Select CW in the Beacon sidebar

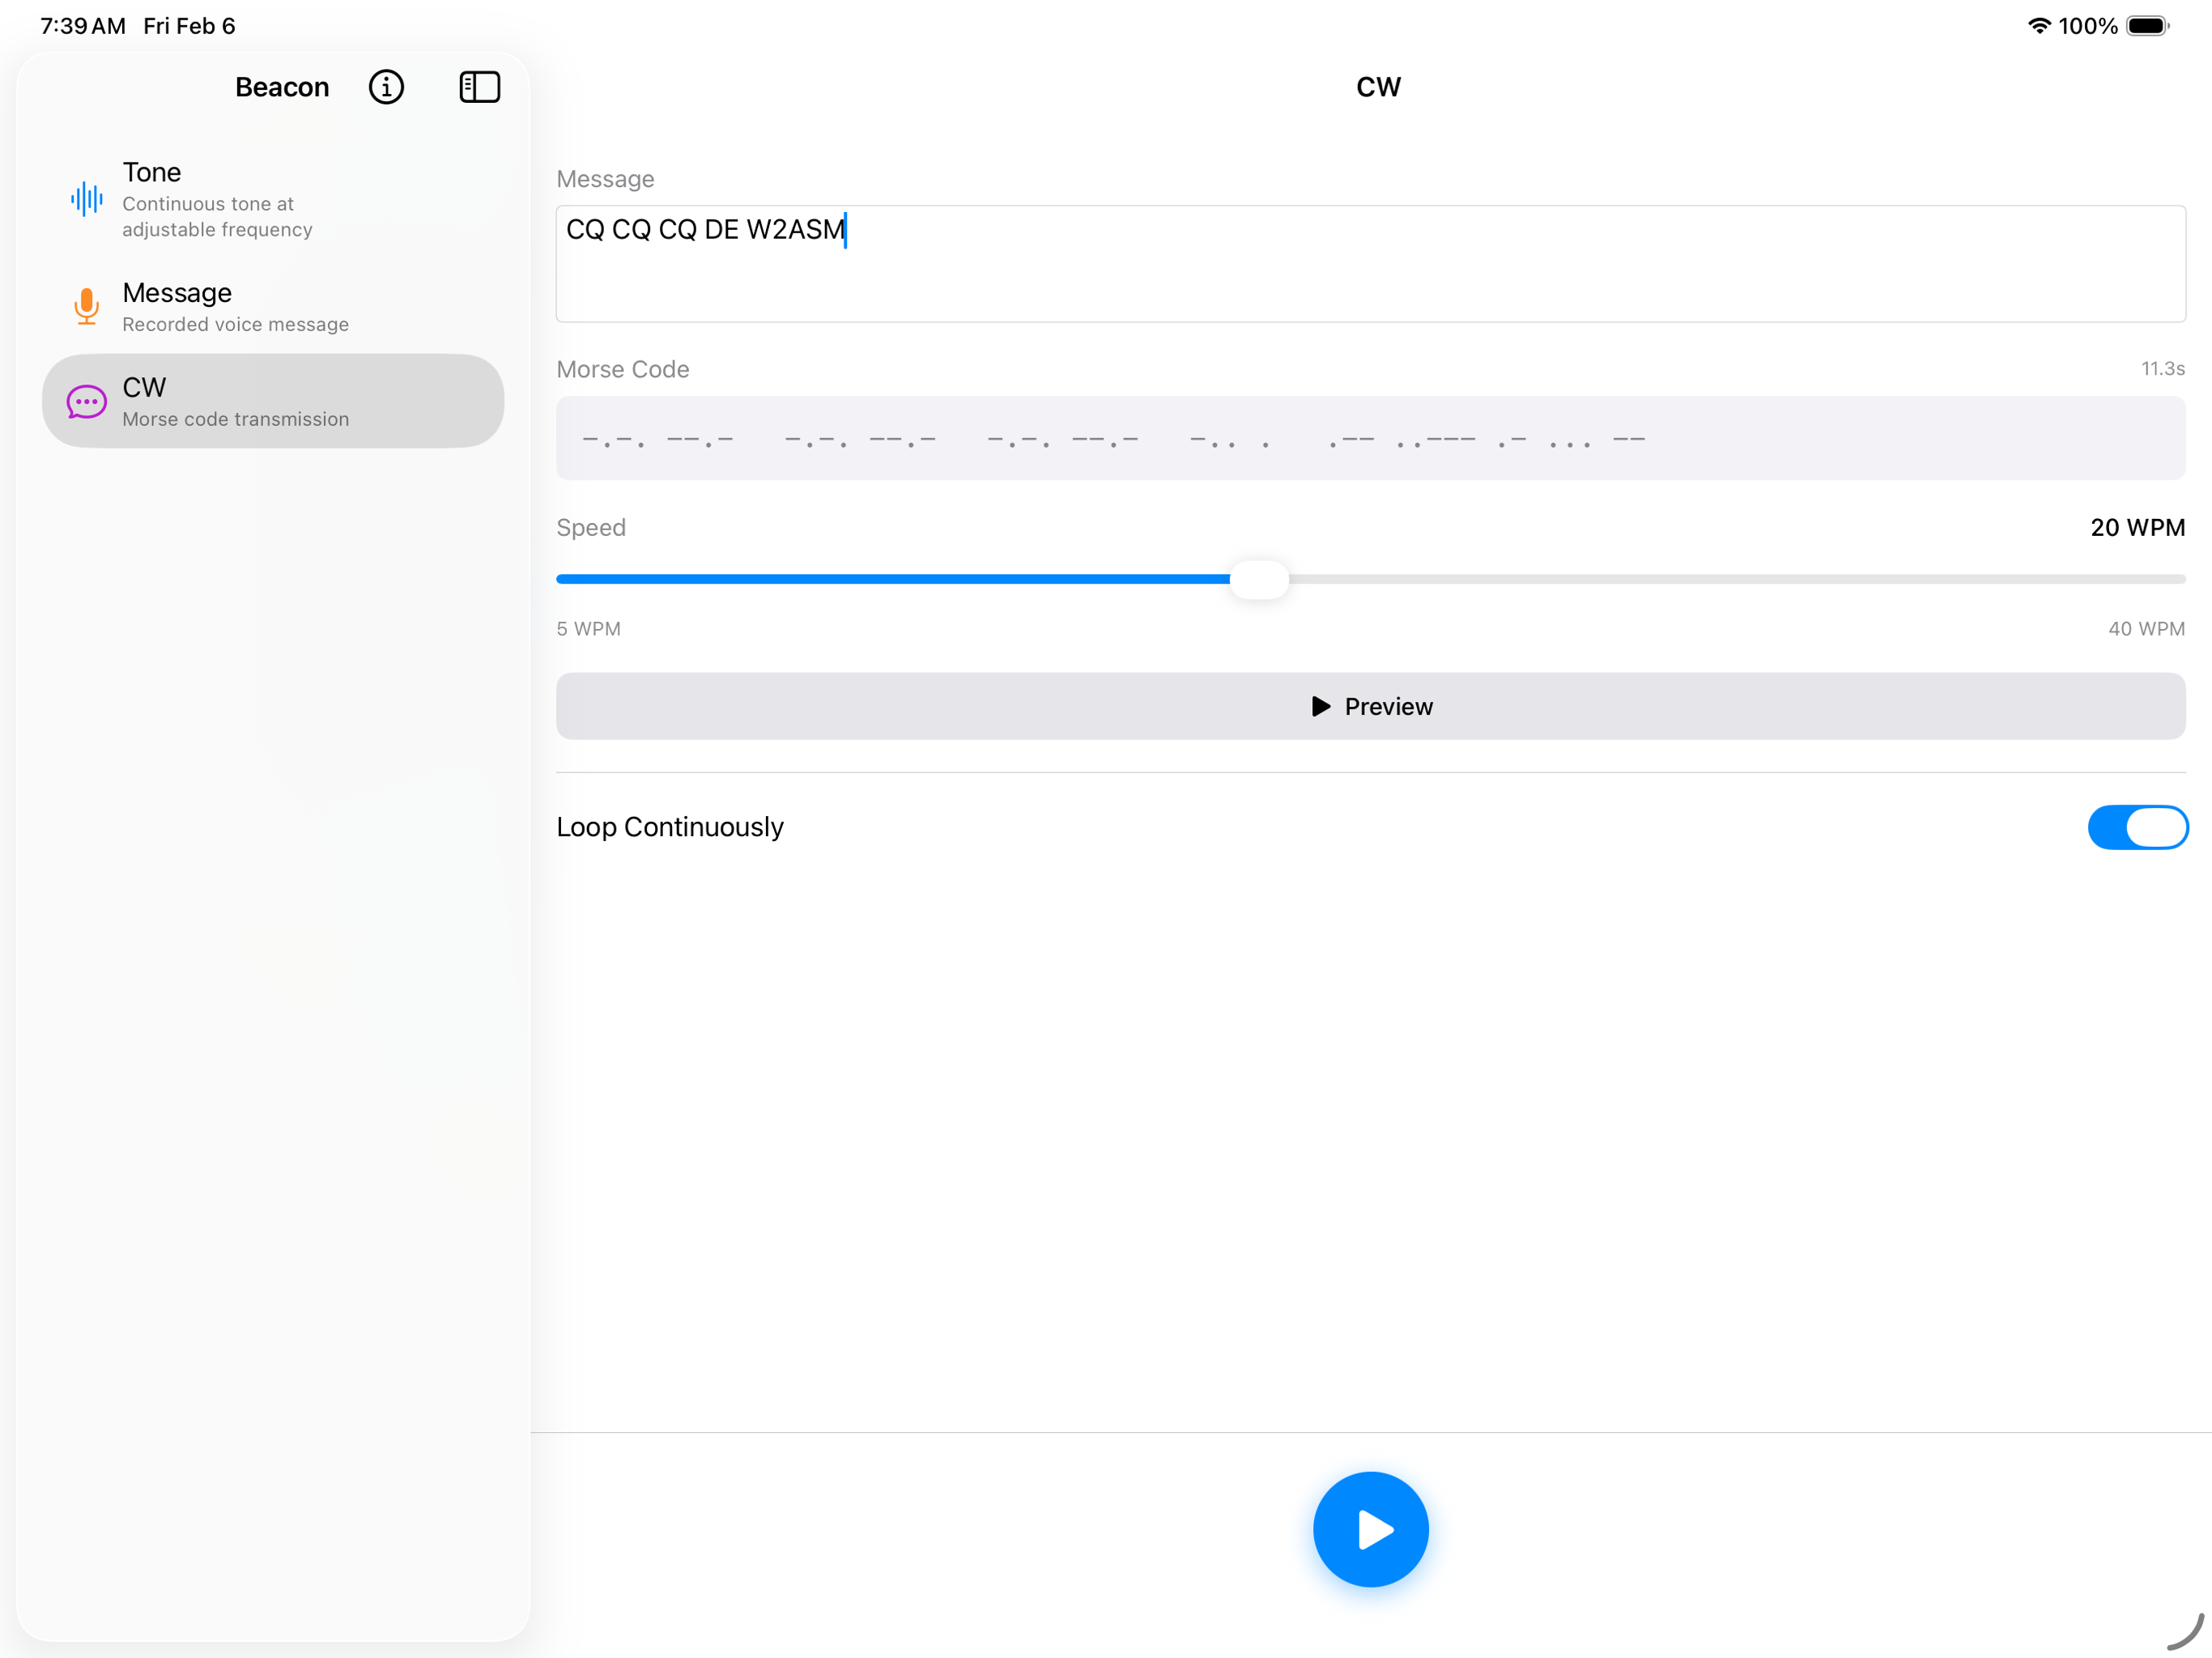270,401
